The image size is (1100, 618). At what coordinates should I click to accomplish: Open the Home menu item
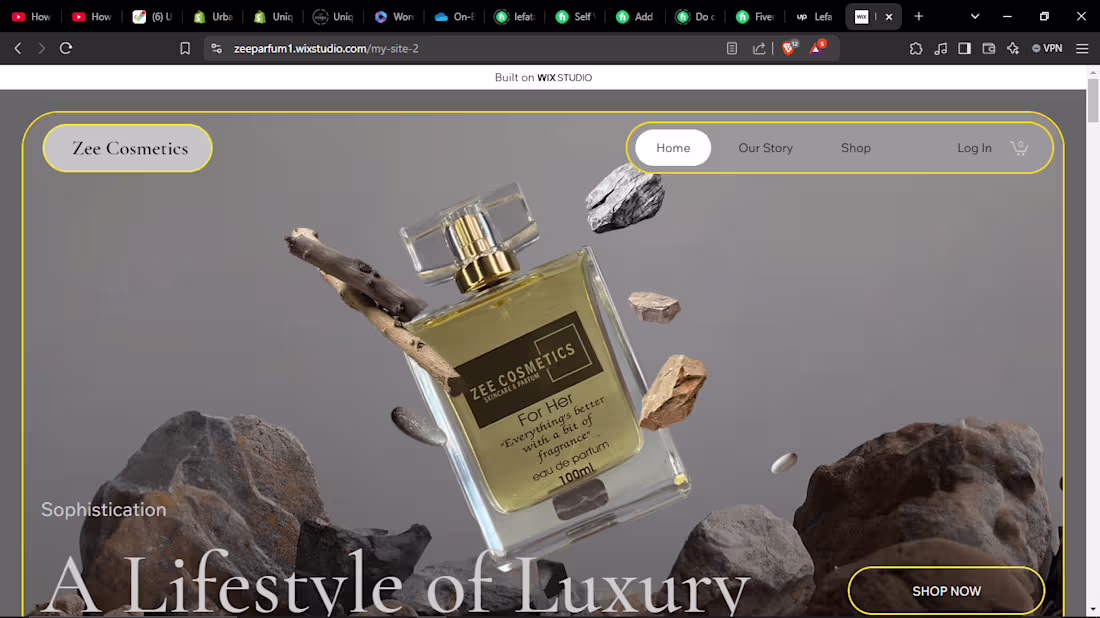tap(673, 148)
